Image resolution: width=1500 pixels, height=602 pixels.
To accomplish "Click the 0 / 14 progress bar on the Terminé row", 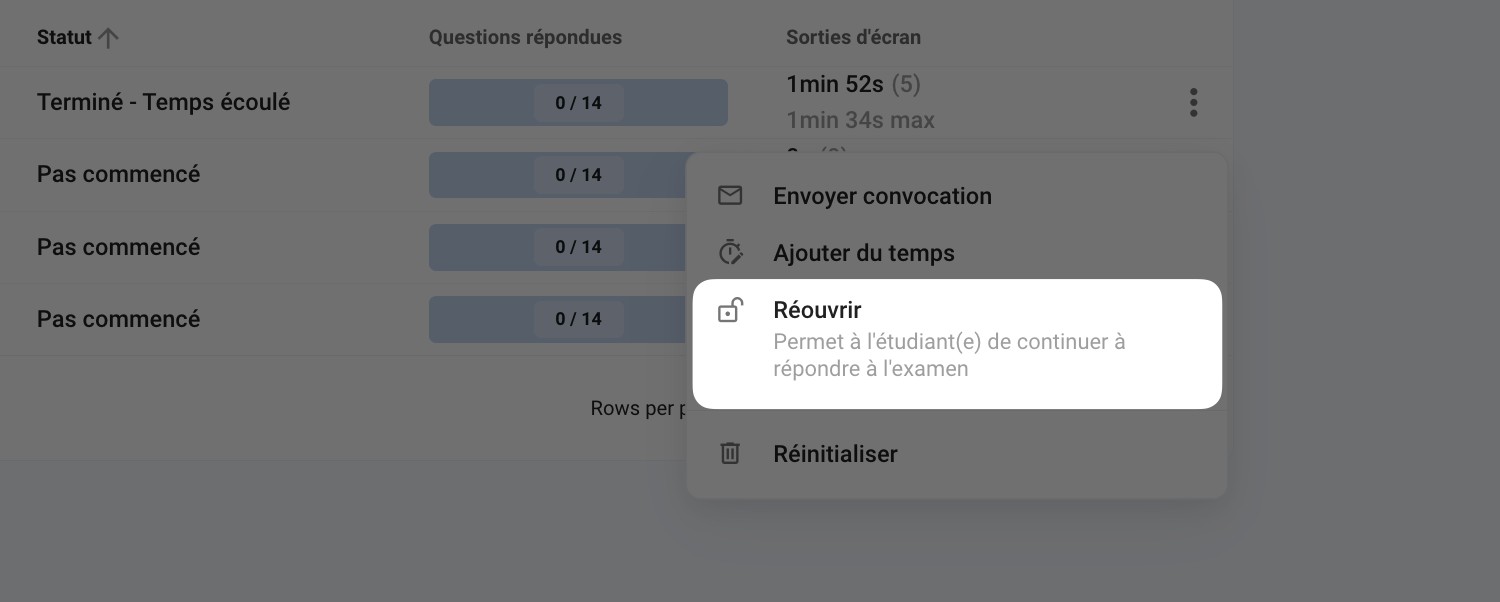I will [578, 103].
